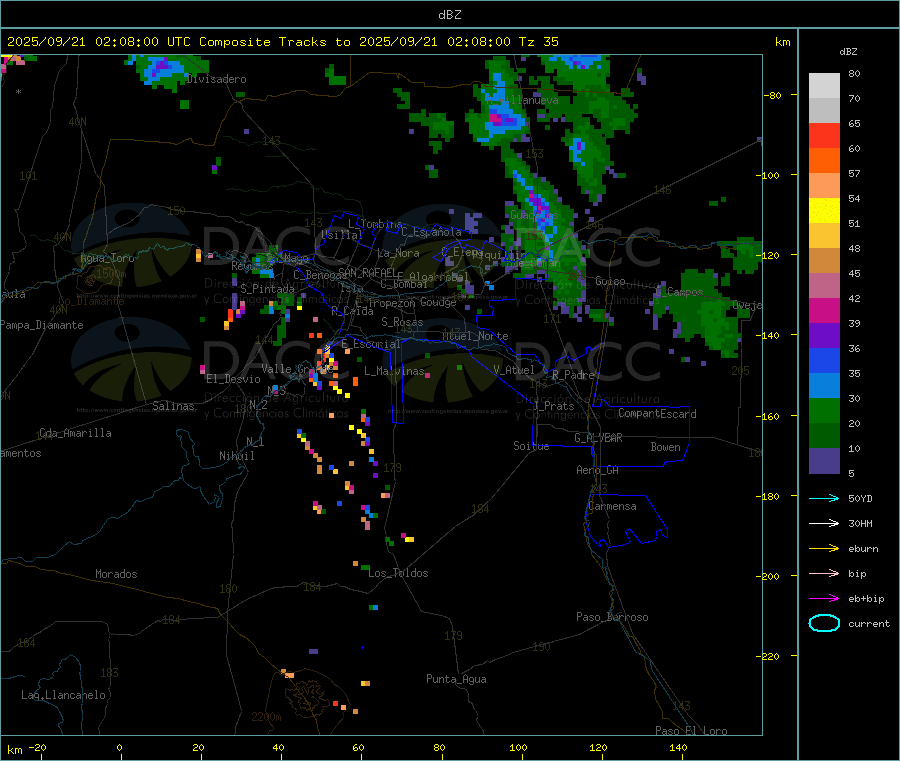Select the bright yellow swatch between 54 and 51
This screenshot has width=900, height=761.
tap(824, 211)
